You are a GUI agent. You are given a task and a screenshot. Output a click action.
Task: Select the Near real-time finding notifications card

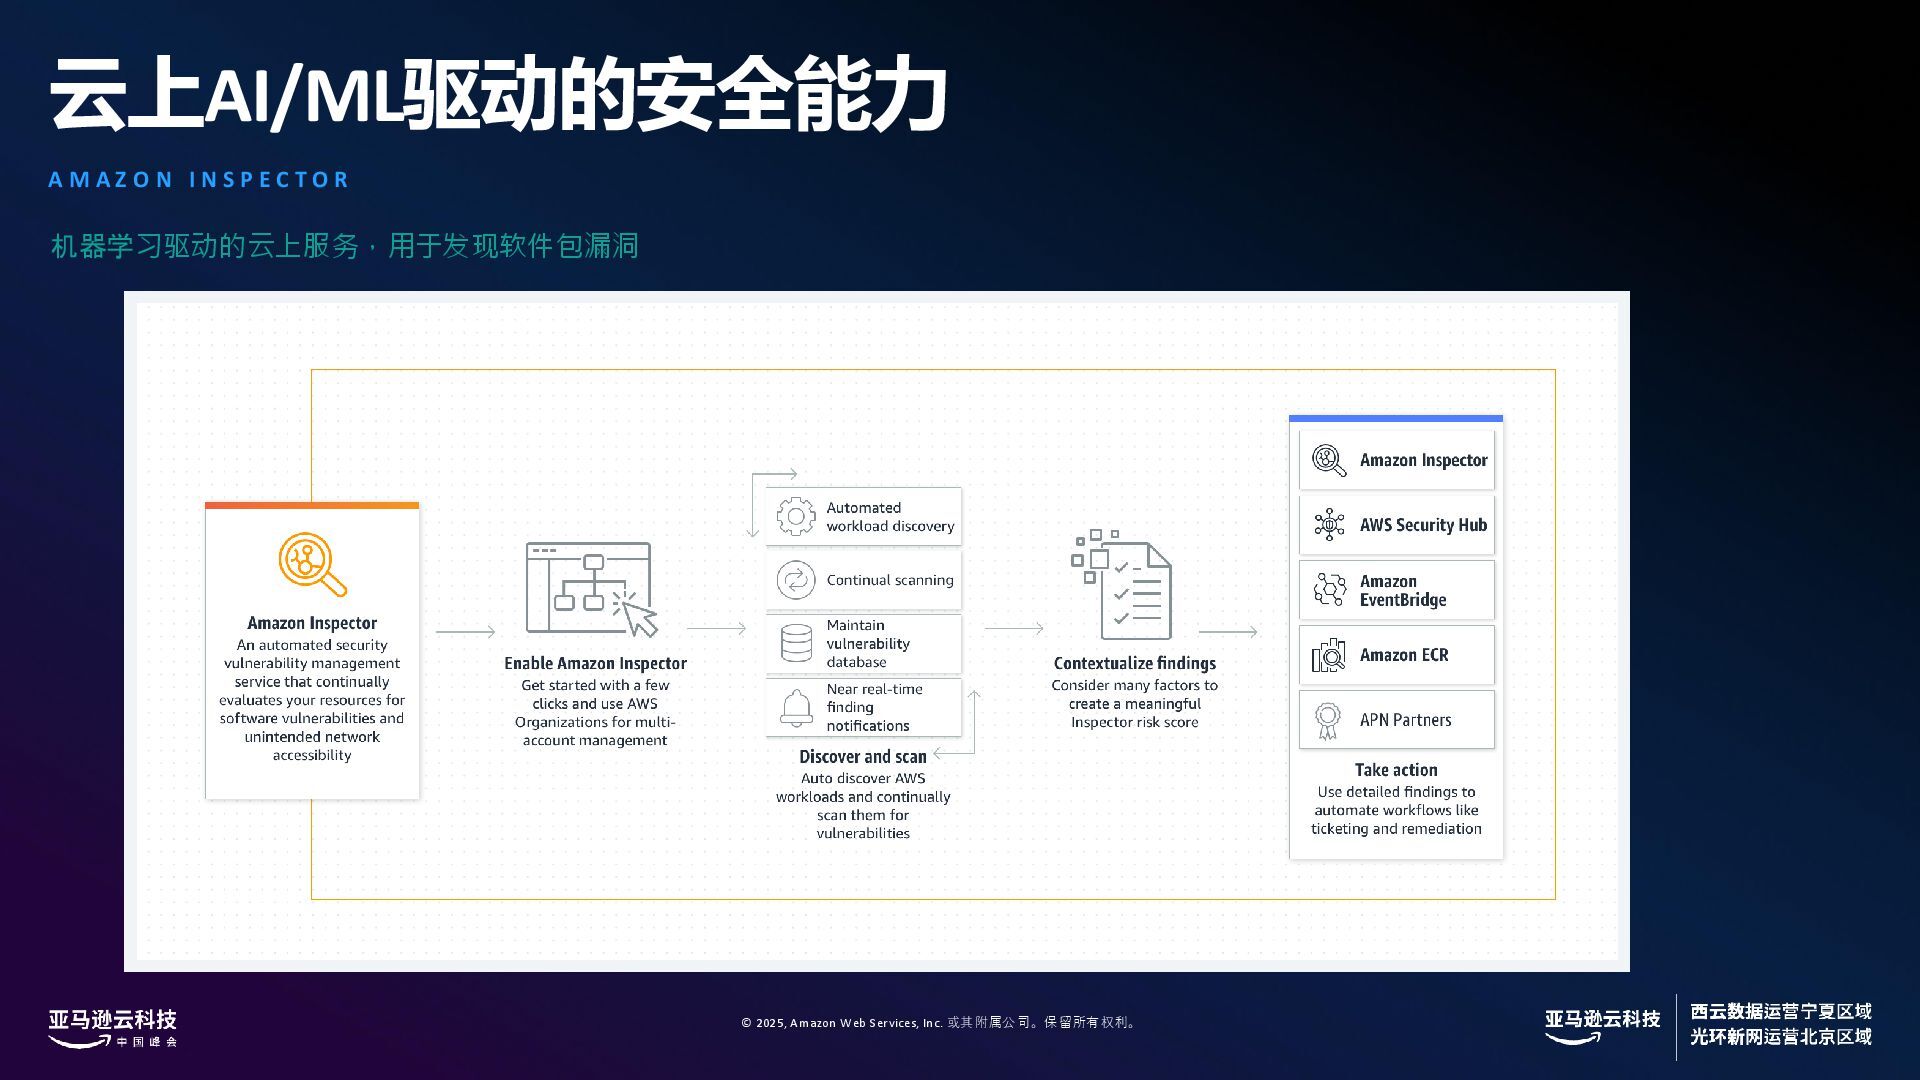(x=864, y=707)
